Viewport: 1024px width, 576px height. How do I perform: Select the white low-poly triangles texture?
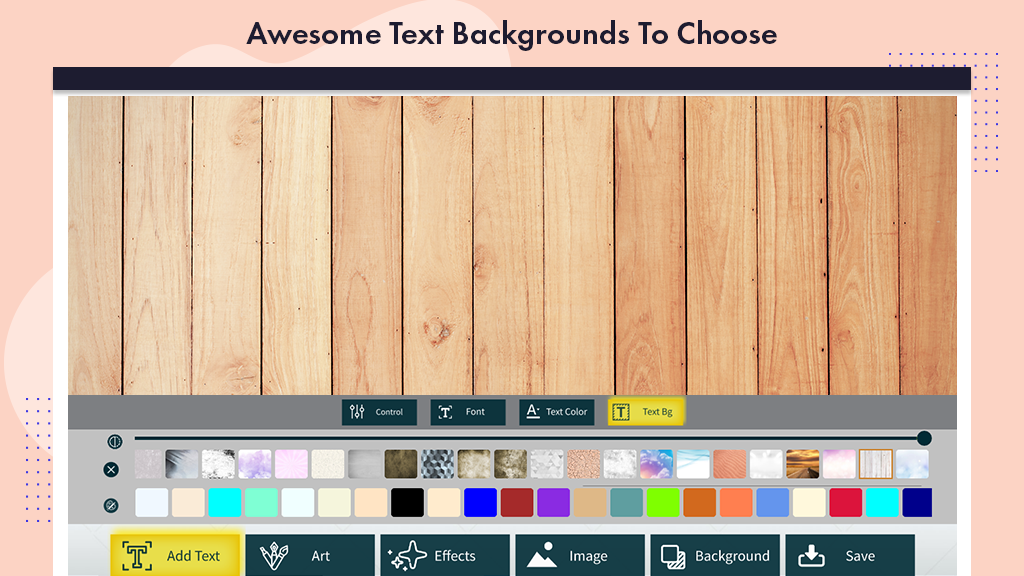547,464
